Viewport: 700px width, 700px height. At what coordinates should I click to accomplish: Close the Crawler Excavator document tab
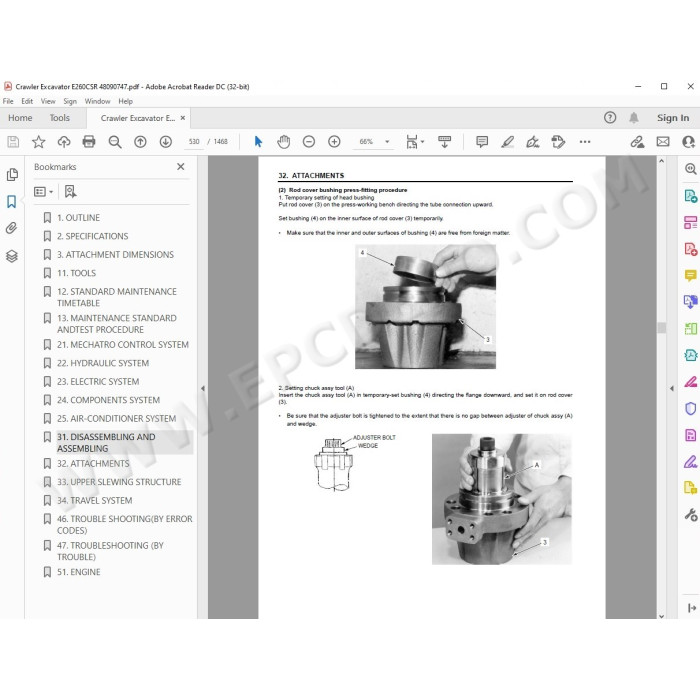click(183, 118)
